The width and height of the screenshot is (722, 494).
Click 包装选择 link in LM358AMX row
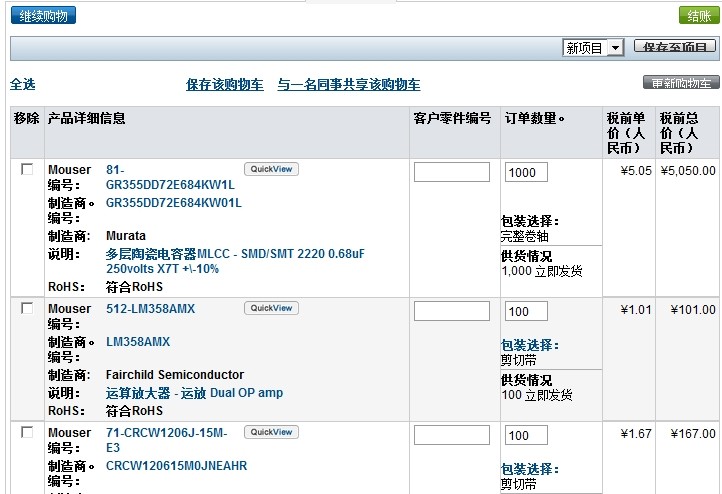point(530,345)
